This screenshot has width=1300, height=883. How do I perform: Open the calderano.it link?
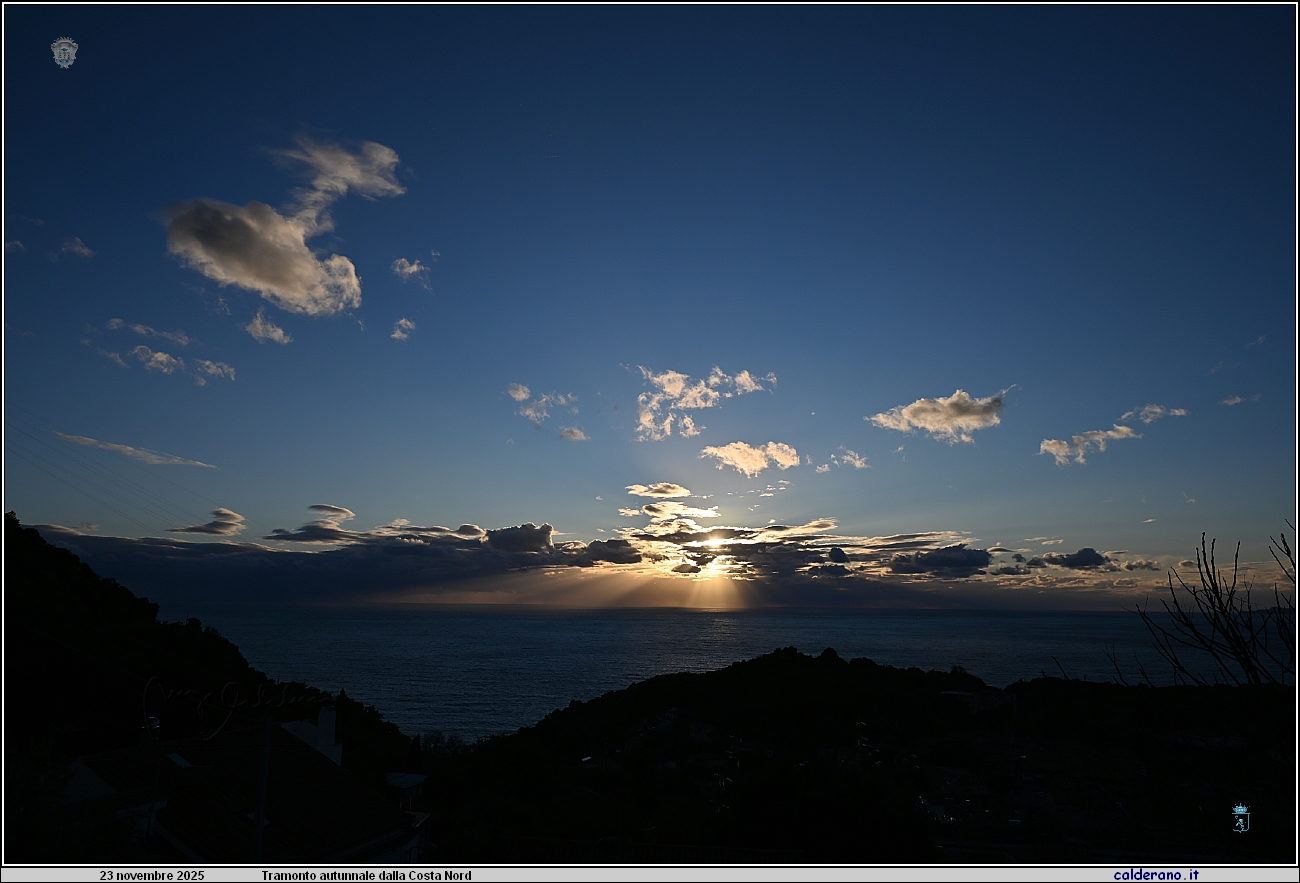point(1155,875)
